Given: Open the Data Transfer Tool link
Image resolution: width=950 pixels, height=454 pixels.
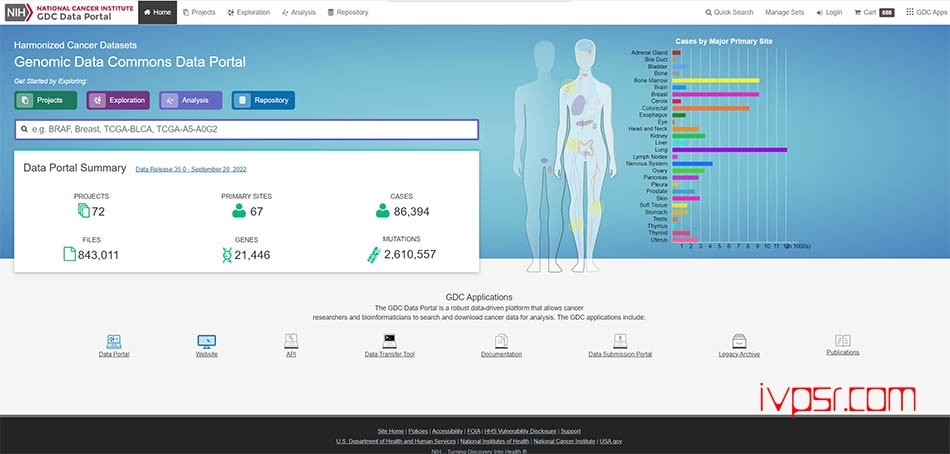Looking at the screenshot, I should click(x=390, y=354).
